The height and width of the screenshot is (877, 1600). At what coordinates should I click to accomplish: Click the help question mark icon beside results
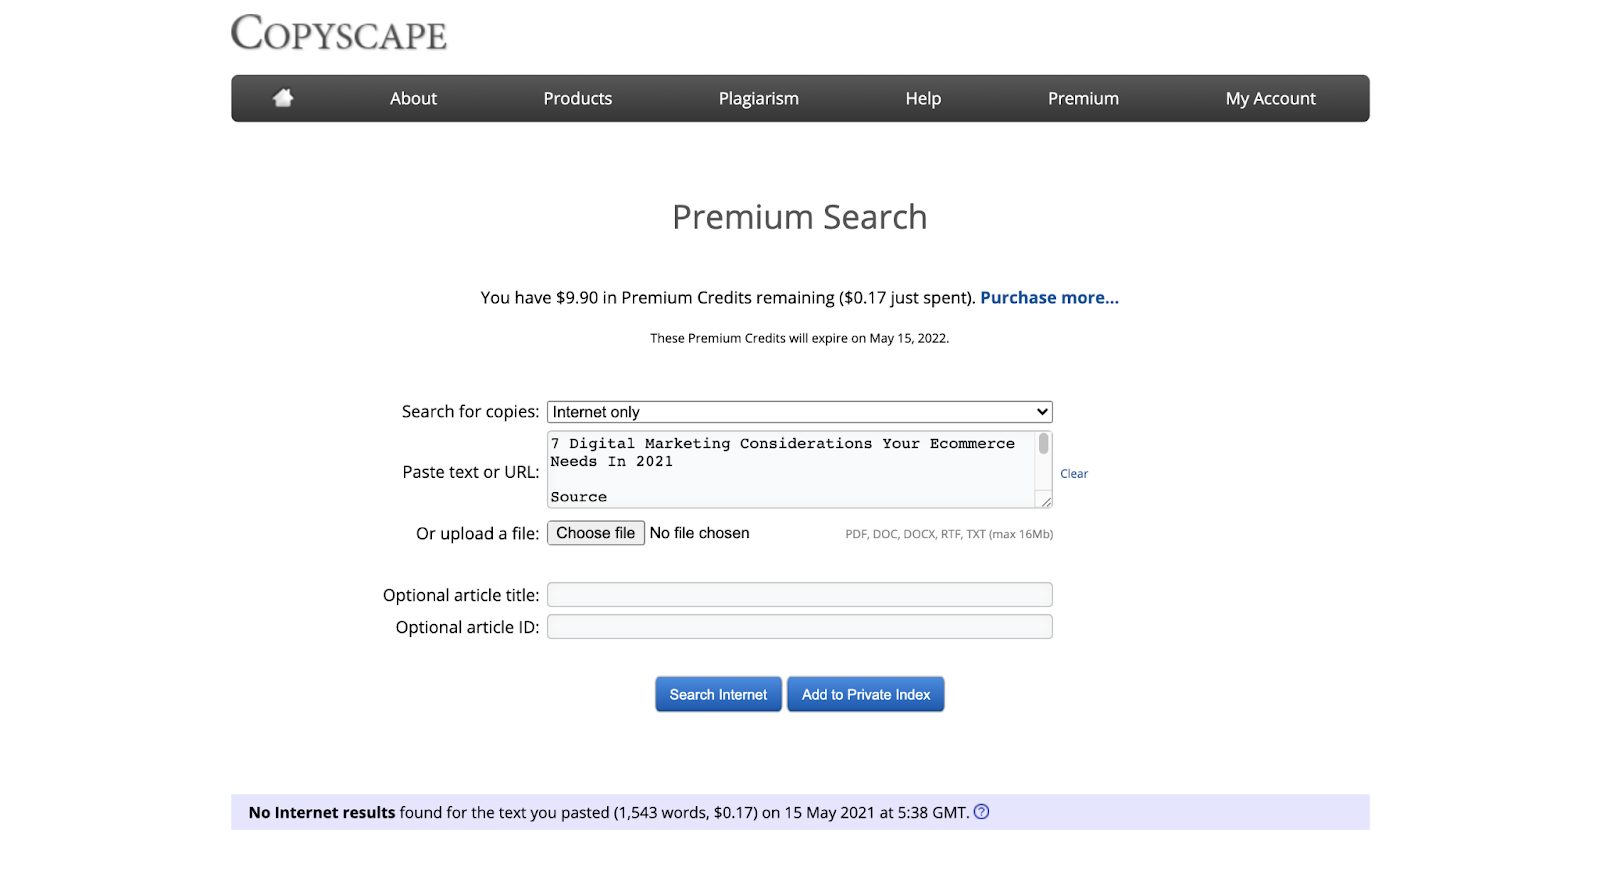[982, 812]
